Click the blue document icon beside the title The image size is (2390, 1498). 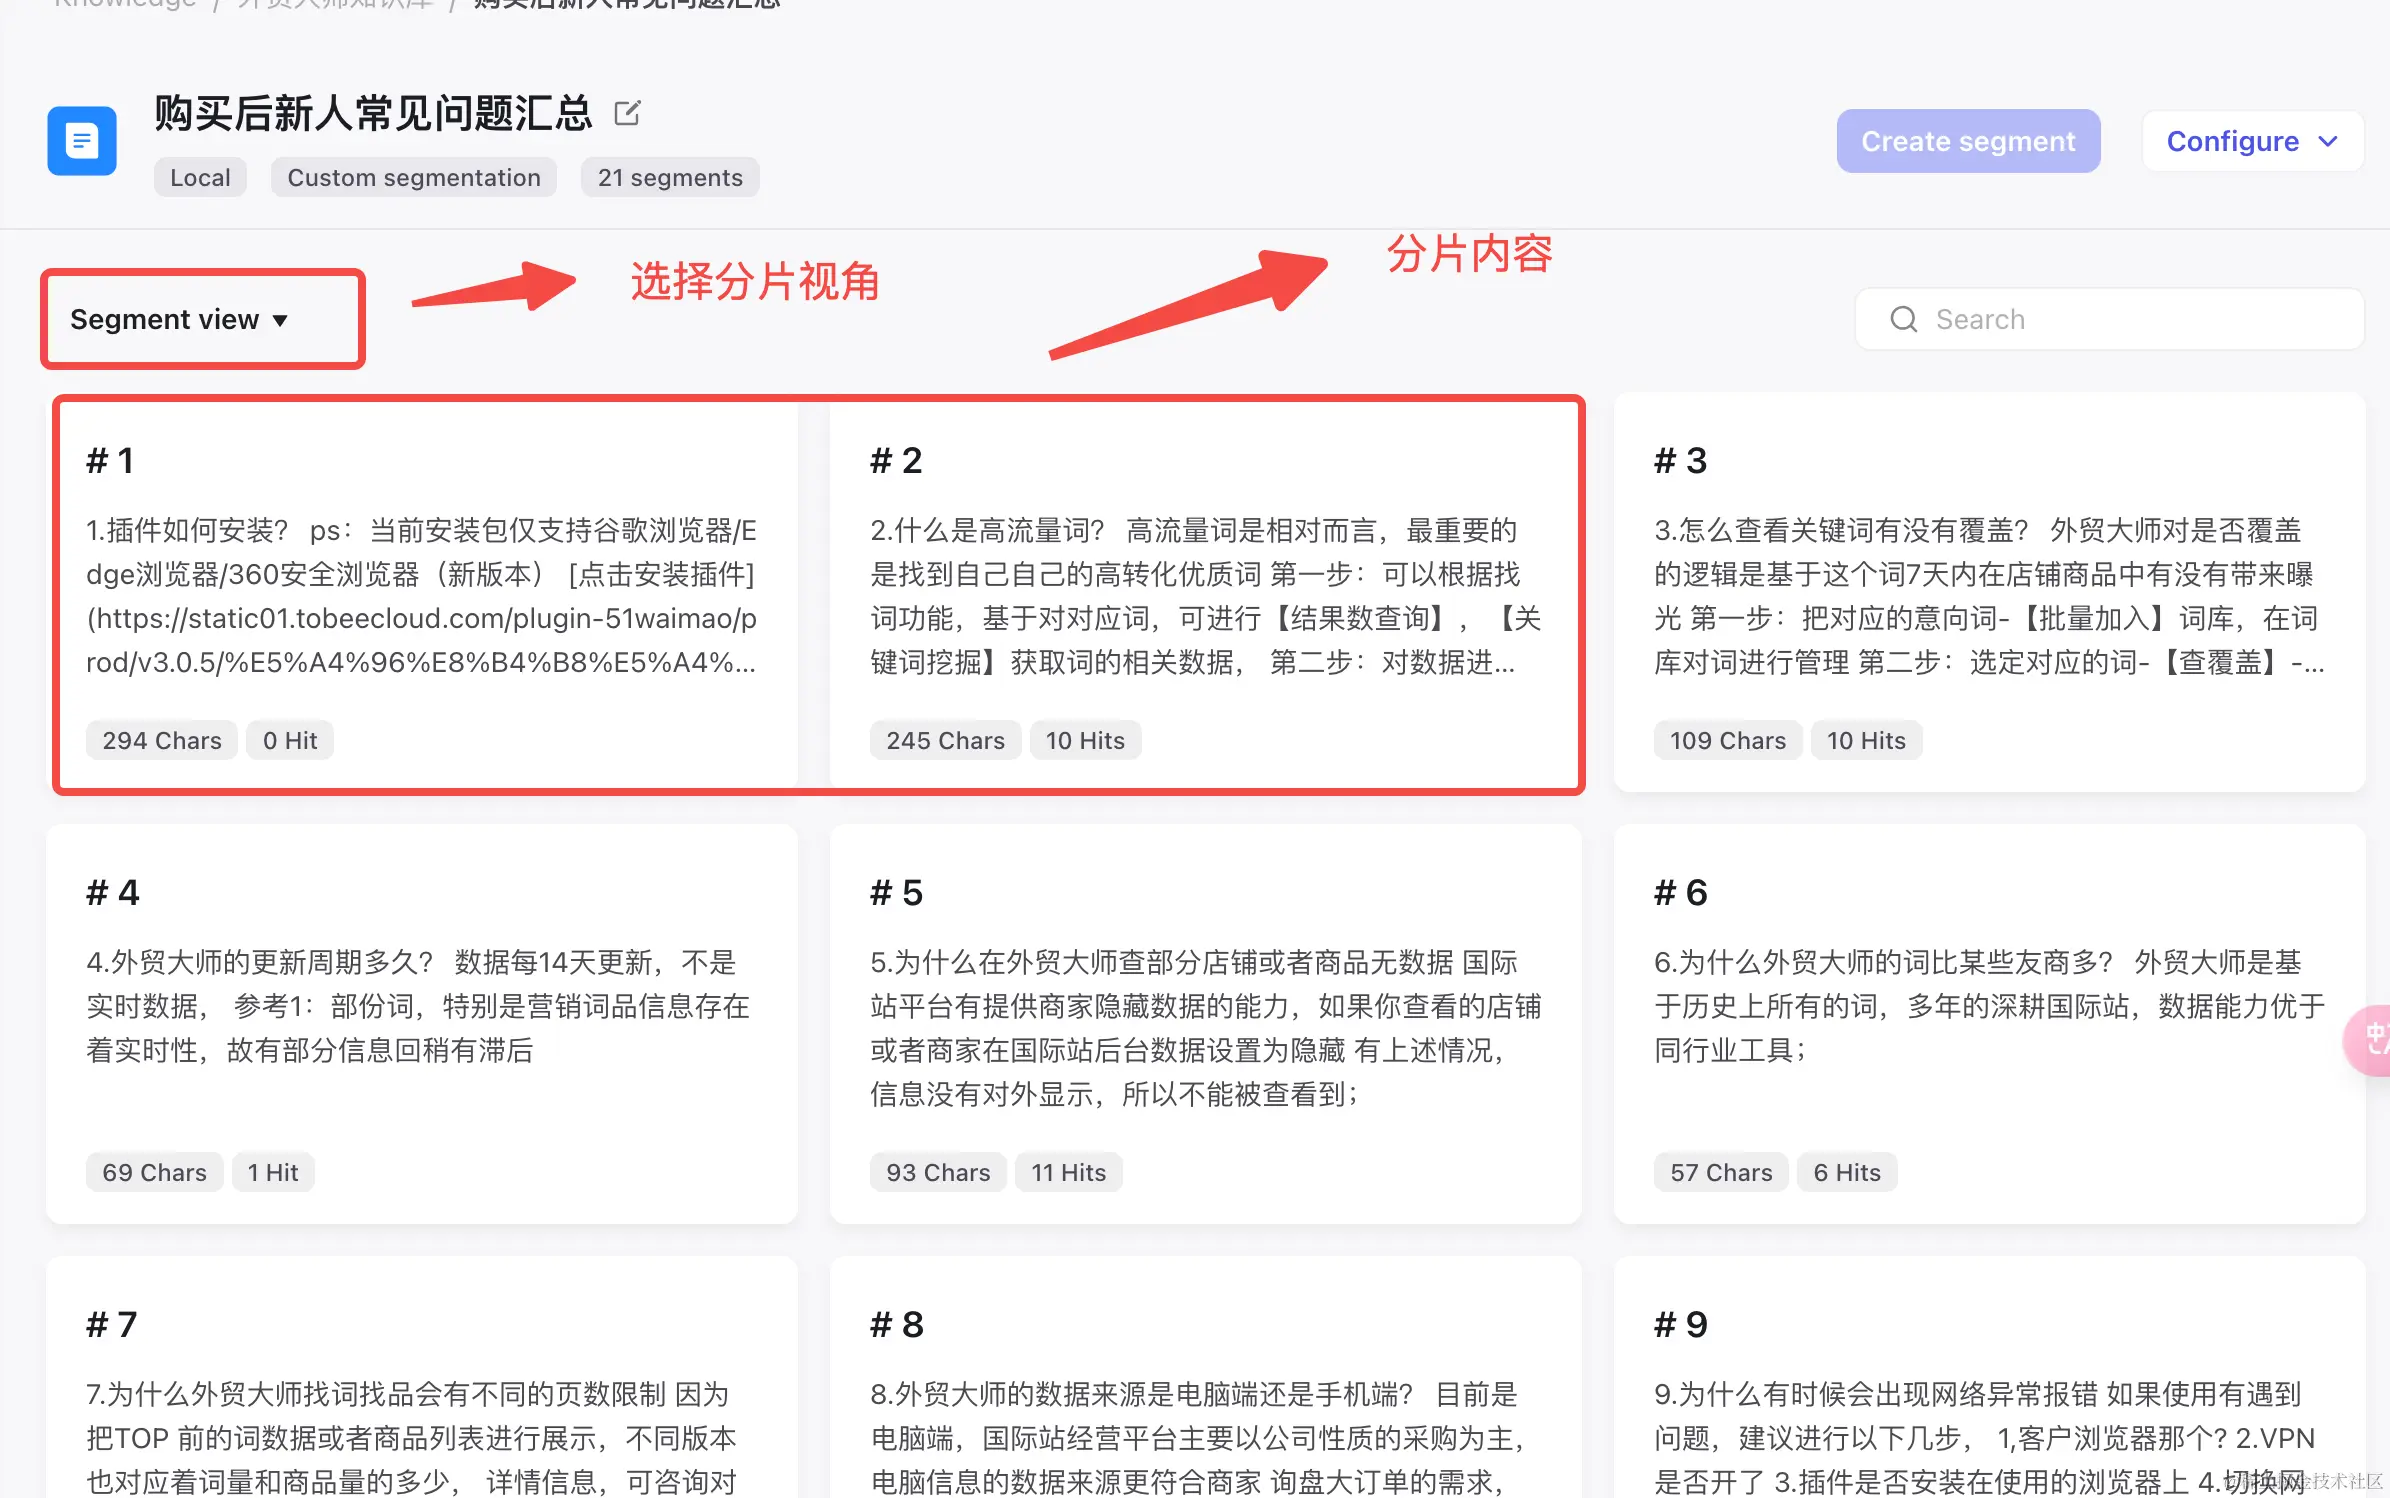(81, 141)
